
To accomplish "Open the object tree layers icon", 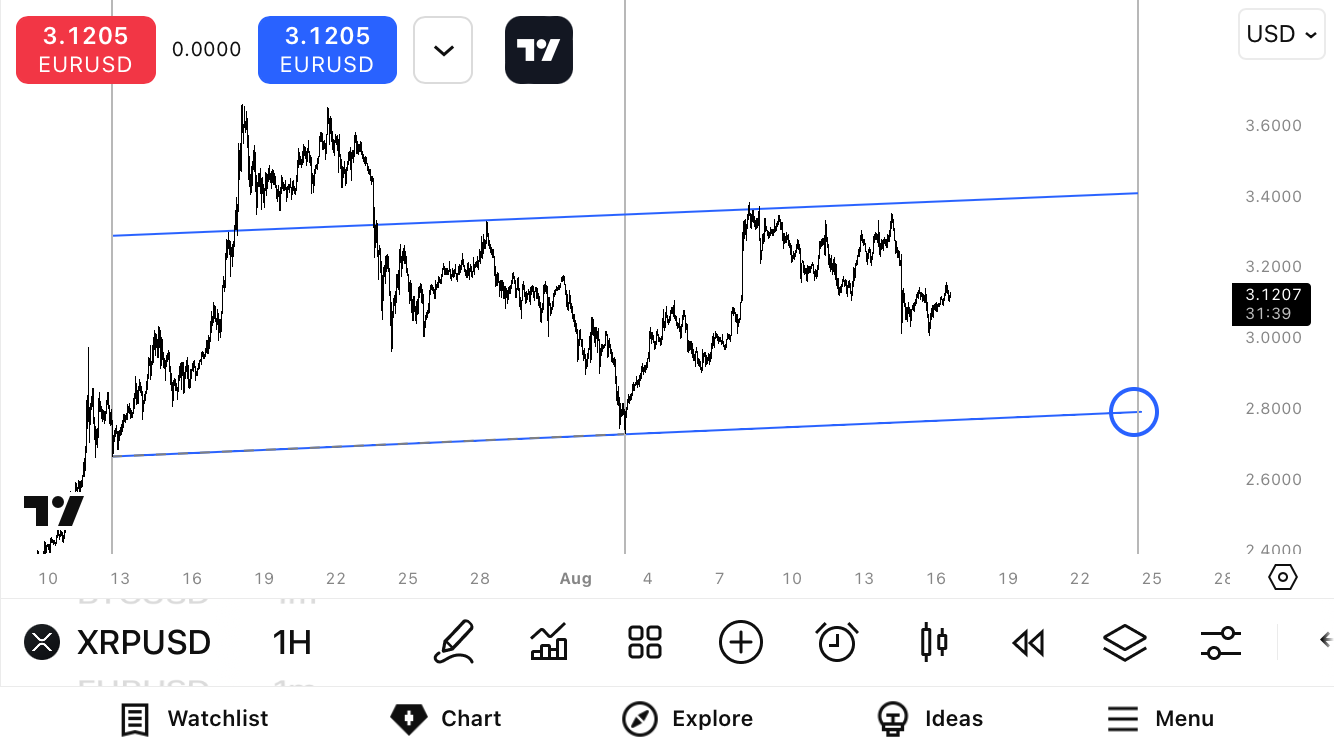I will coord(1124,642).
